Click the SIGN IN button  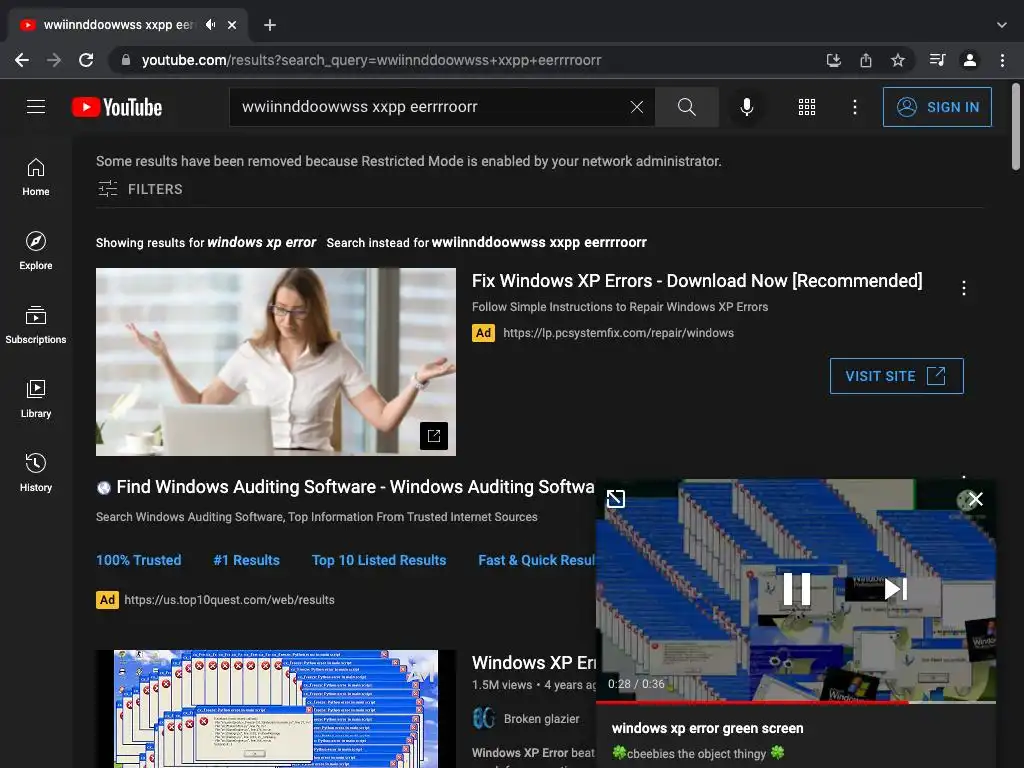[937, 107]
